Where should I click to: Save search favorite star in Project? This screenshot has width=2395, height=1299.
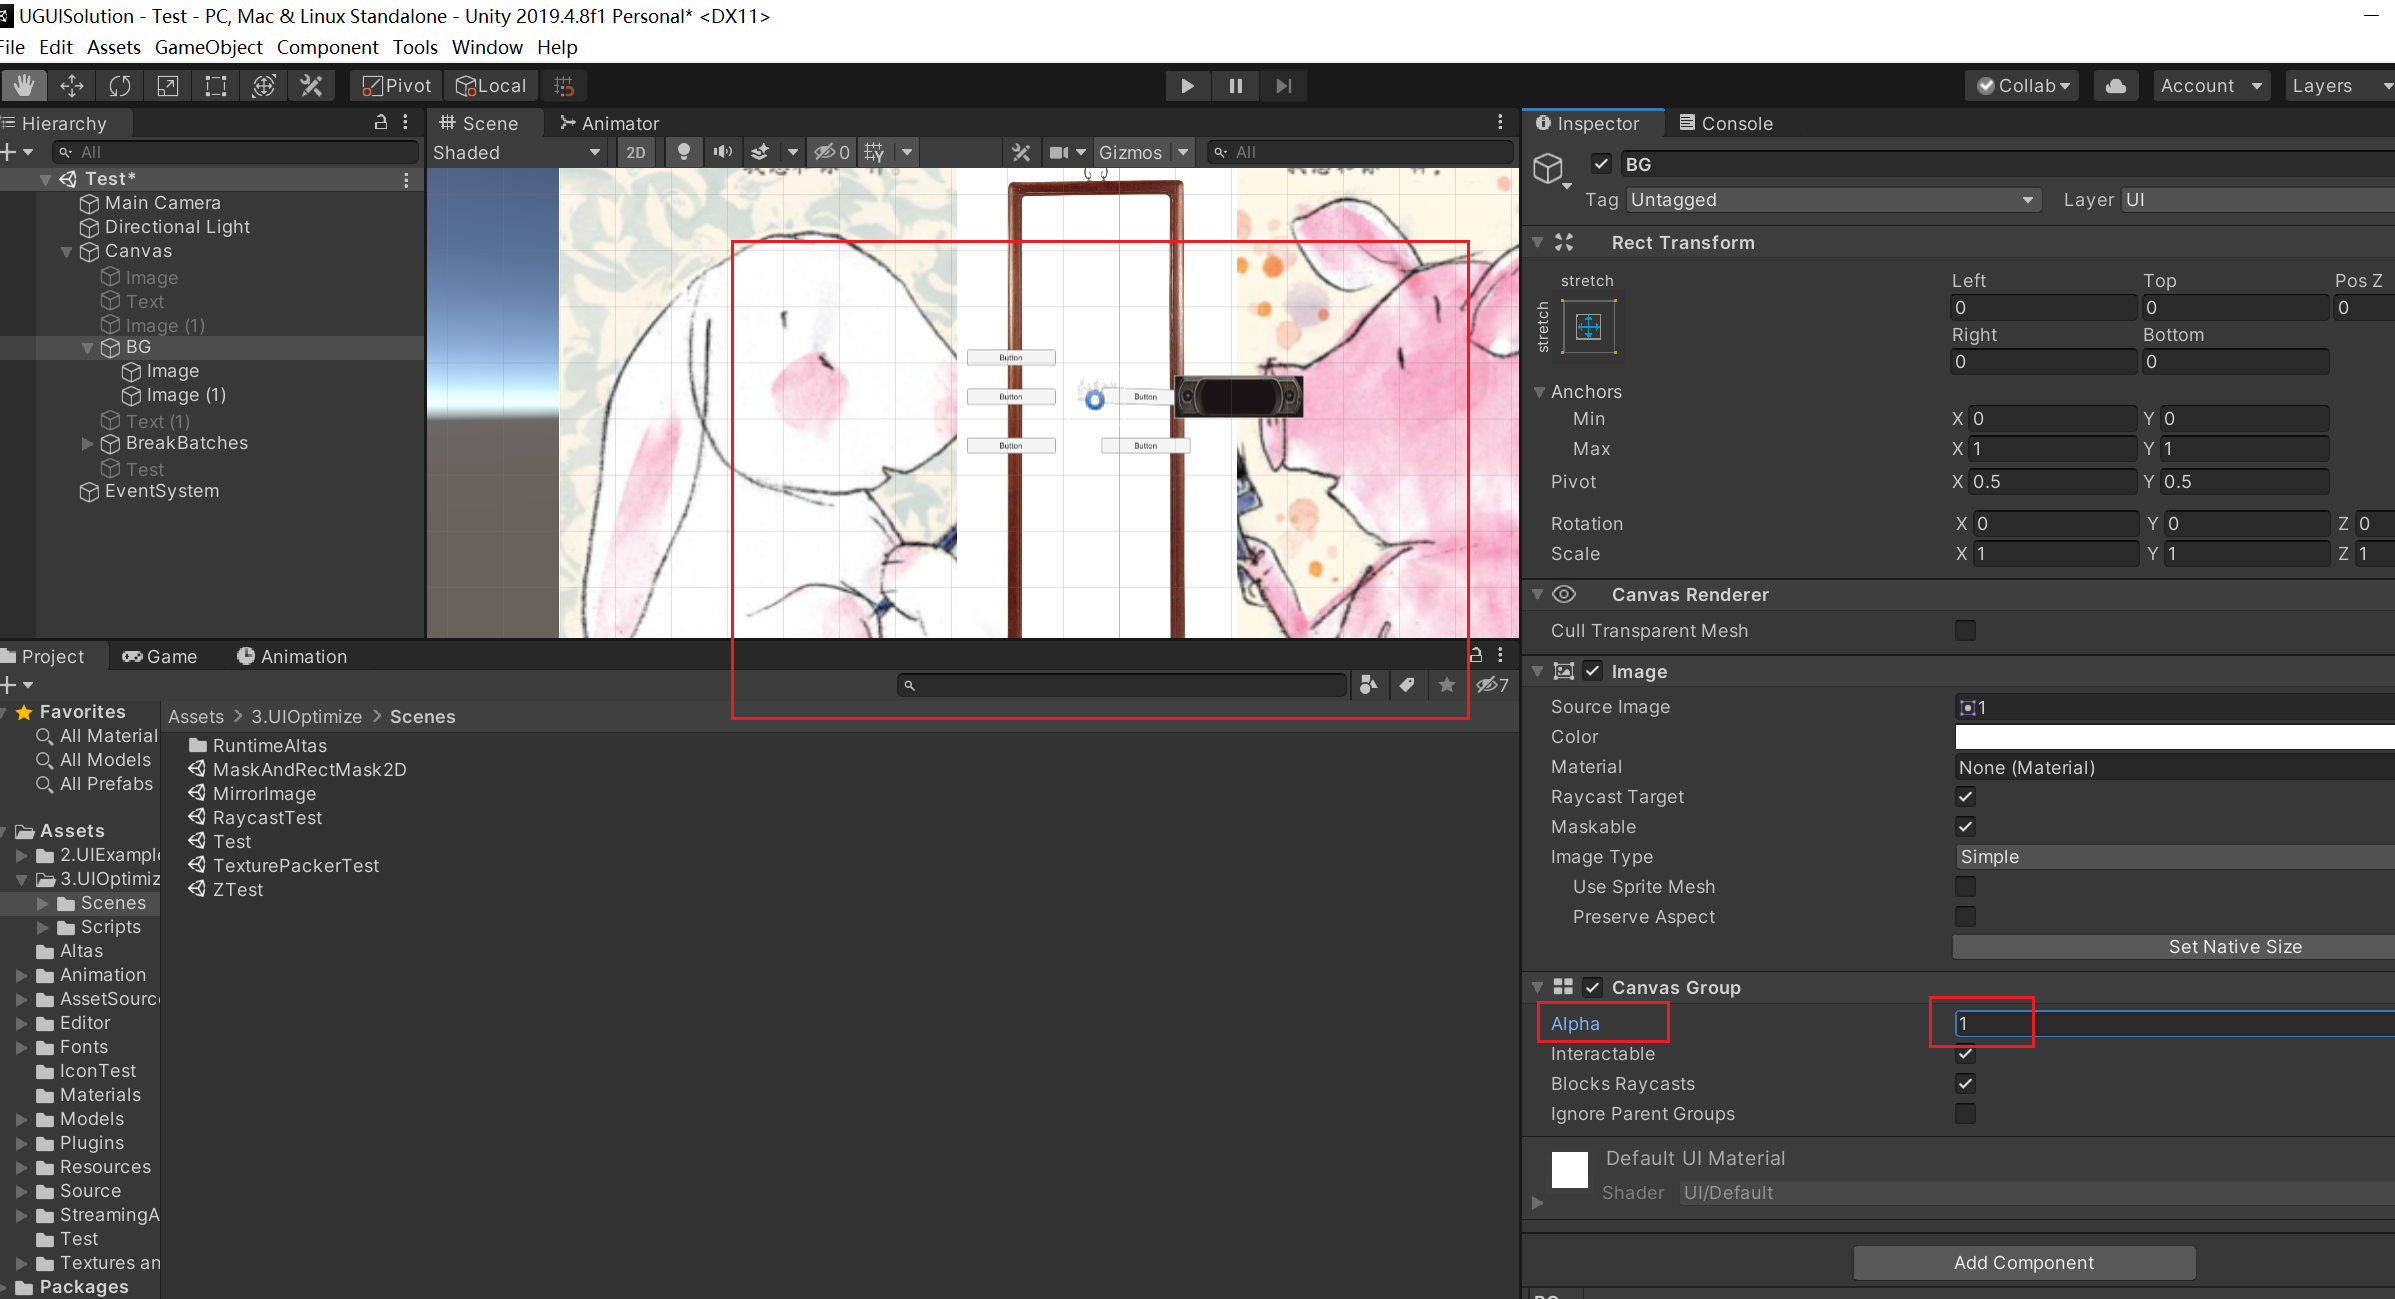[1446, 685]
